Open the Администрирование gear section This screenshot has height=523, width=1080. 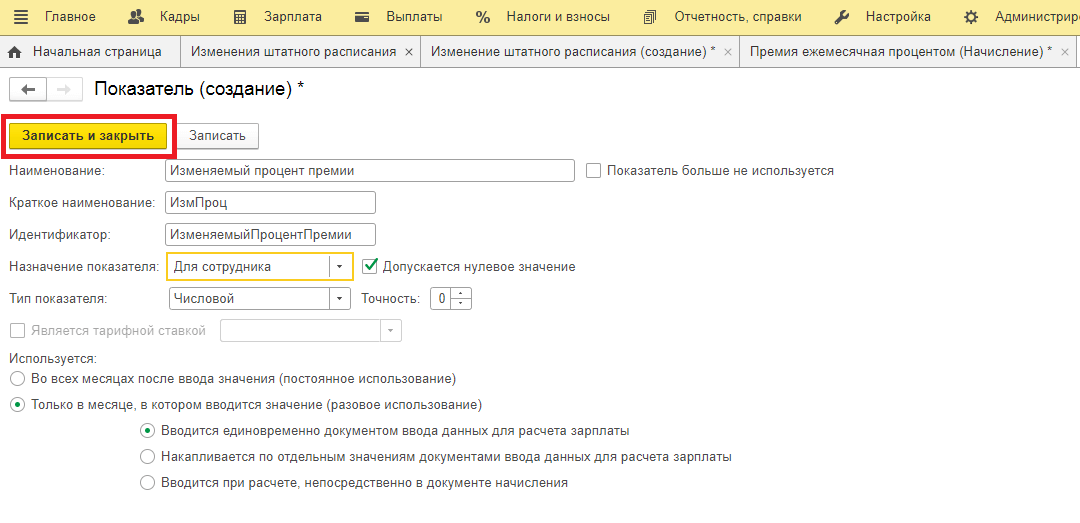click(x=1020, y=17)
